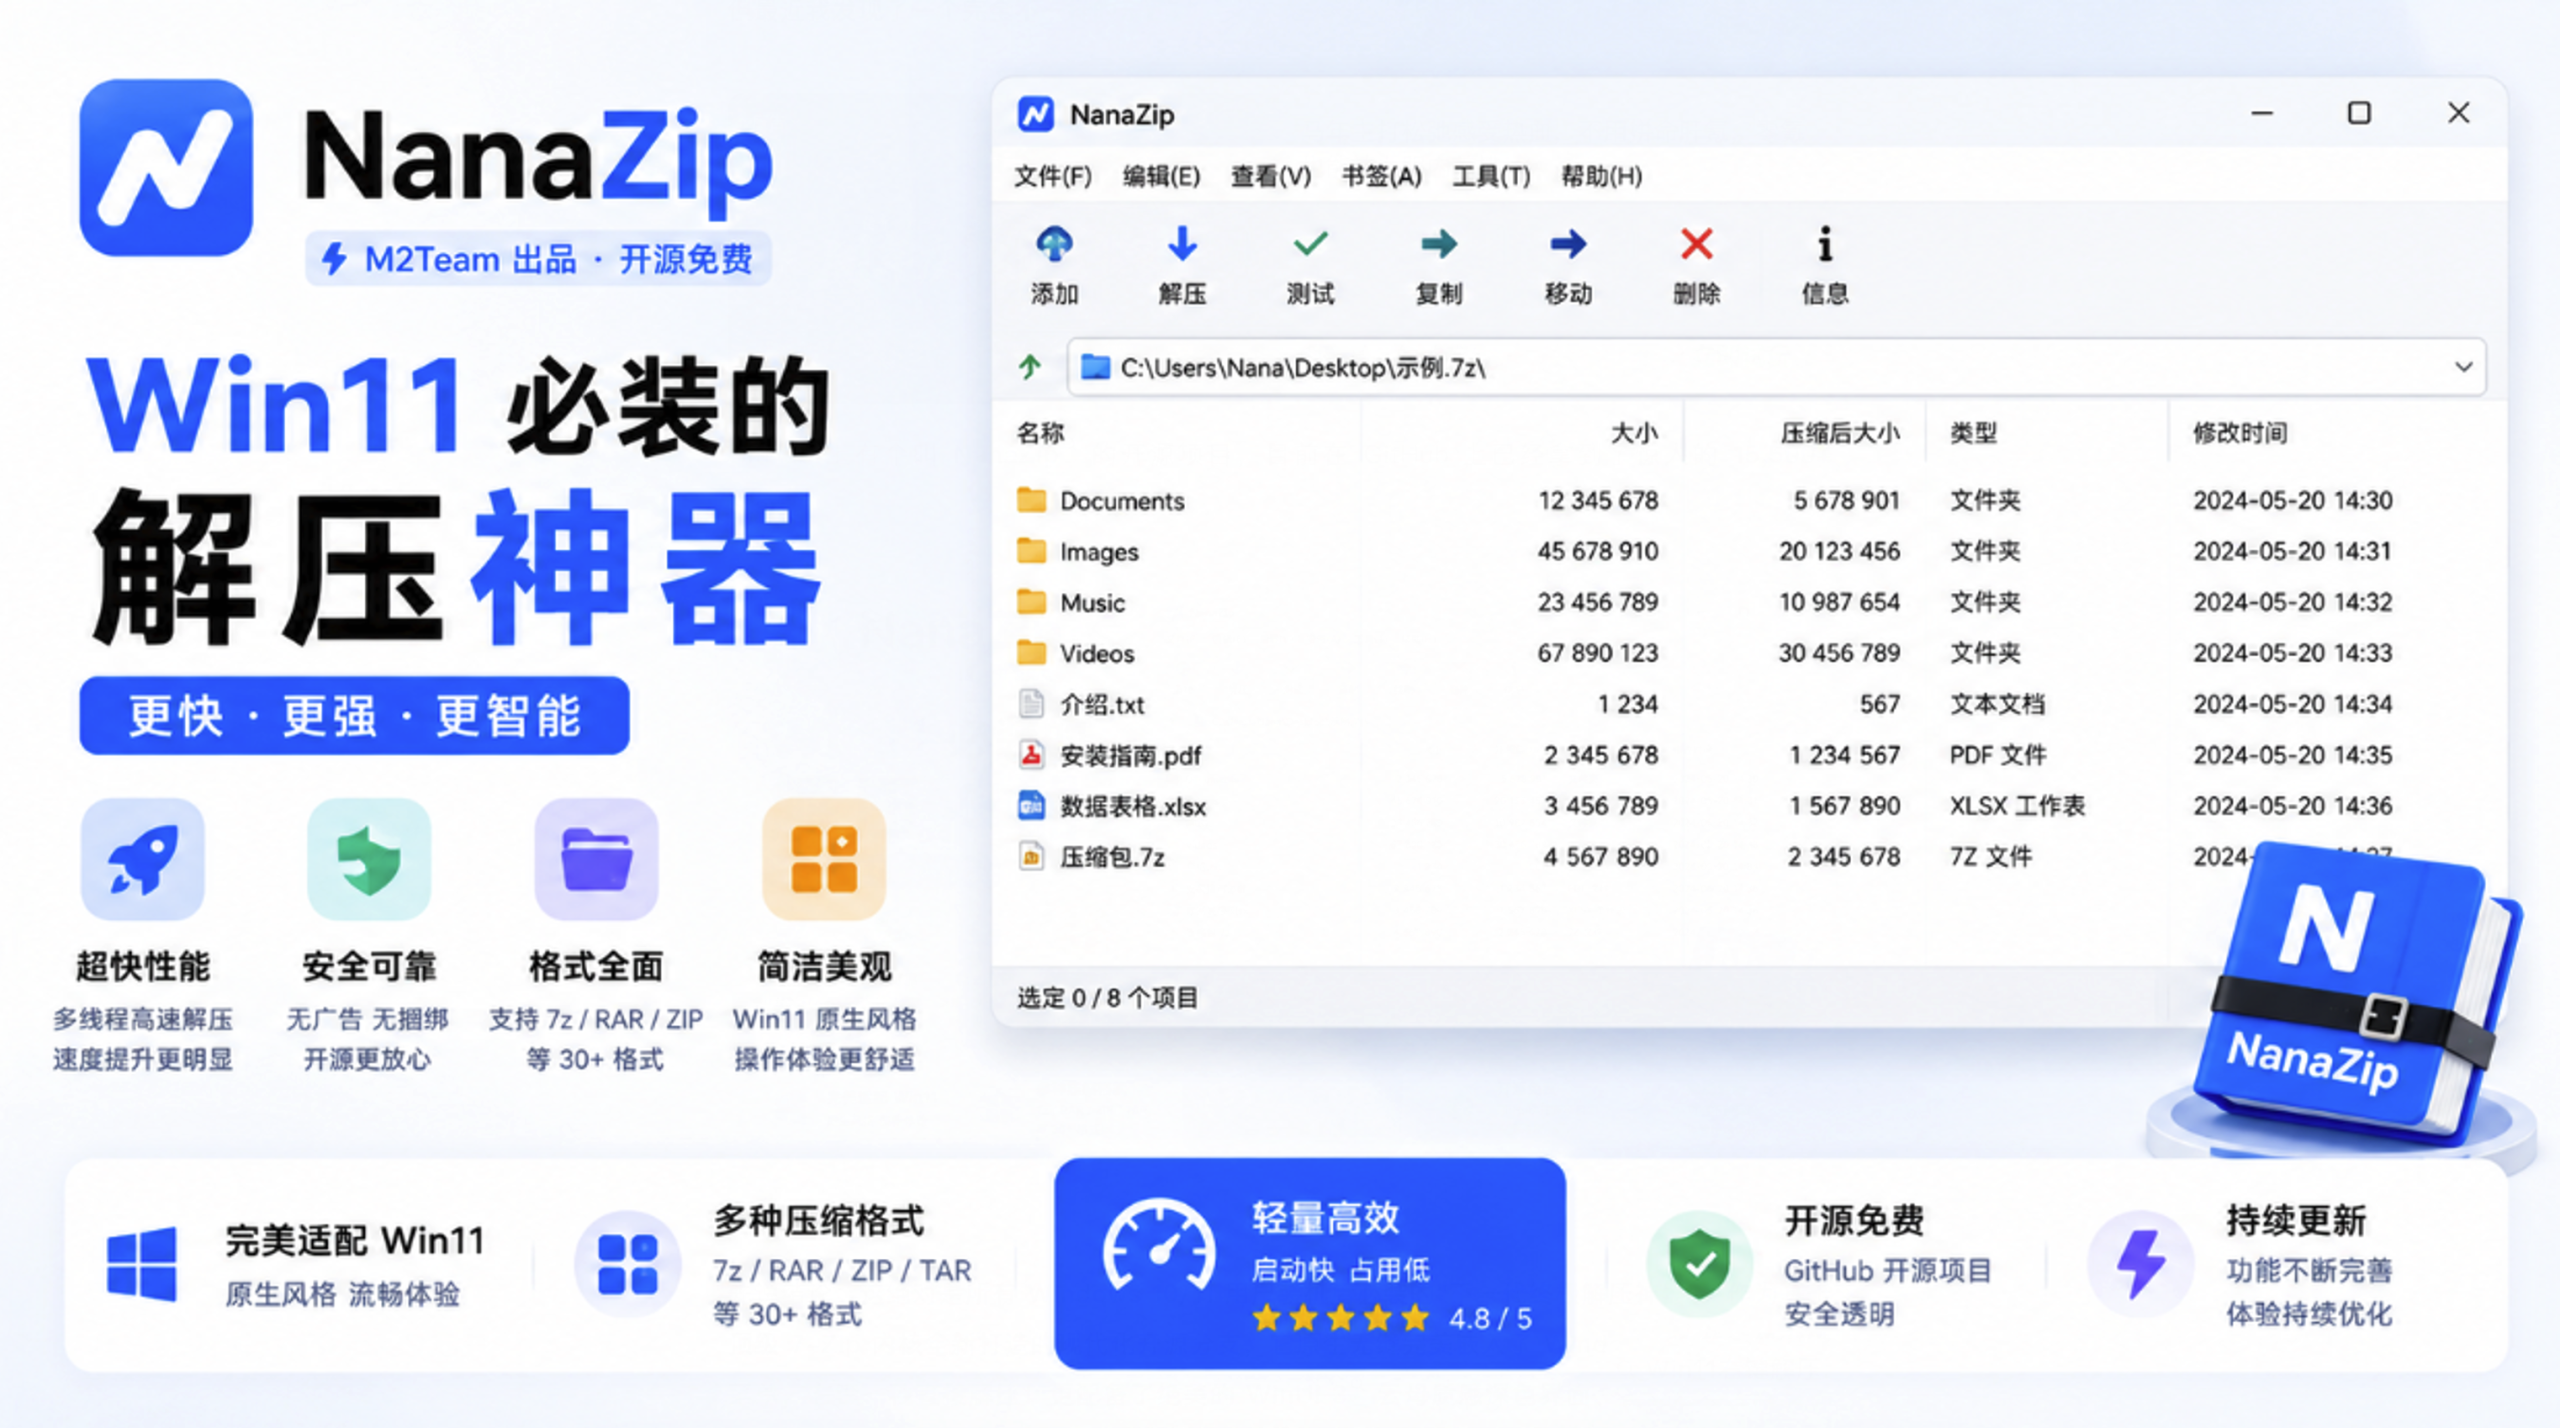Click the path field C:\Users\Nana\Desktop\示例.7z\
Image resolution: width=2560 pixels, height=1428 pixels.
(1777, 367)
